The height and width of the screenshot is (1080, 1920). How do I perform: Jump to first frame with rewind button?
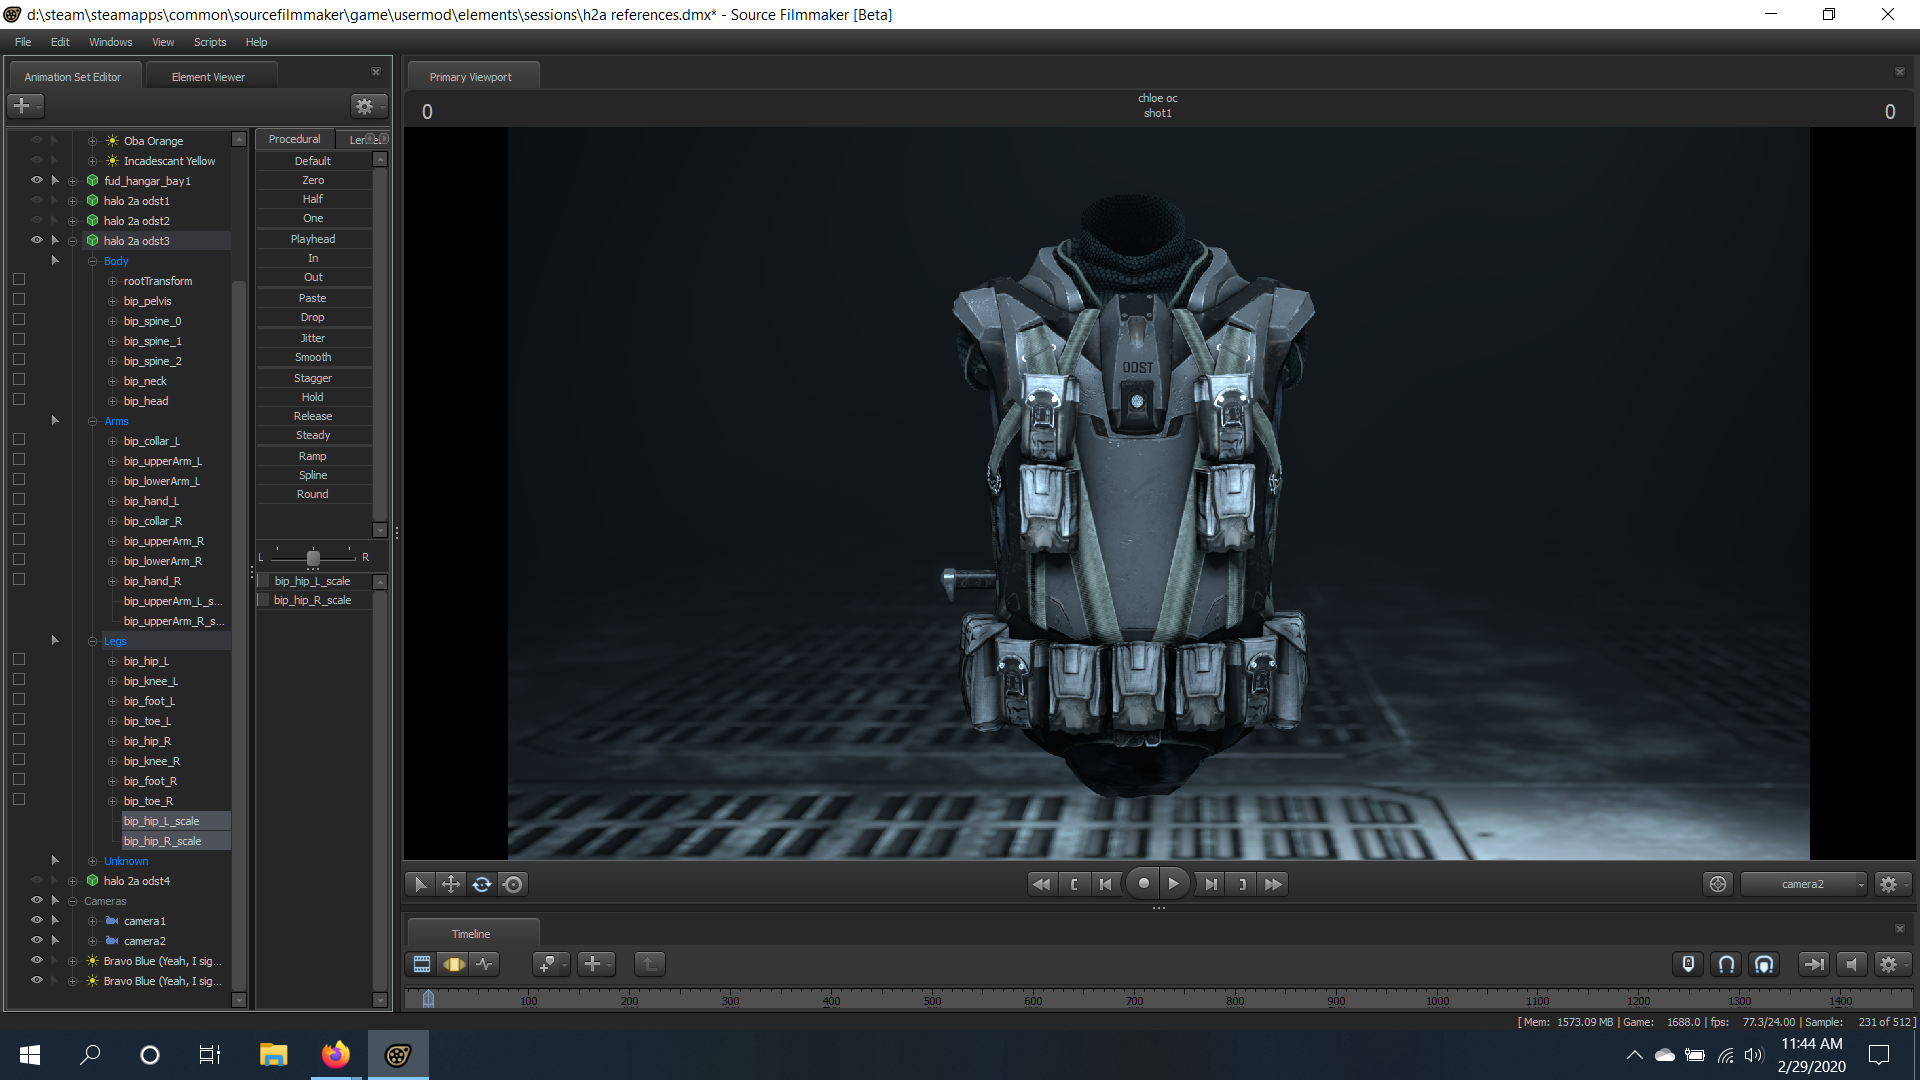(1042, 884)
